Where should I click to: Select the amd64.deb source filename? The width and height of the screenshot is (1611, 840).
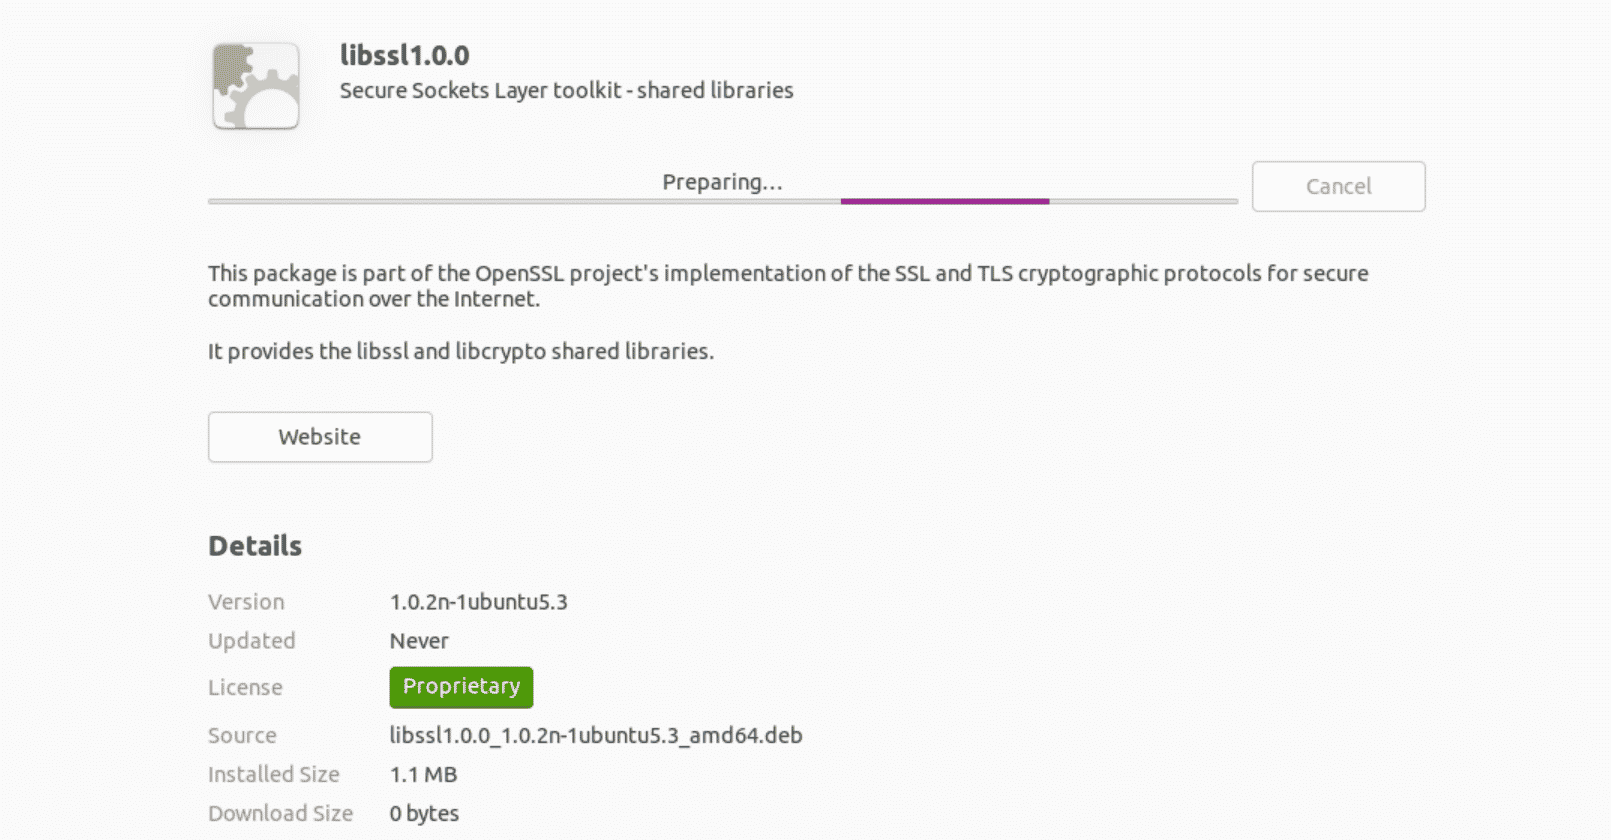pos(596,735)
